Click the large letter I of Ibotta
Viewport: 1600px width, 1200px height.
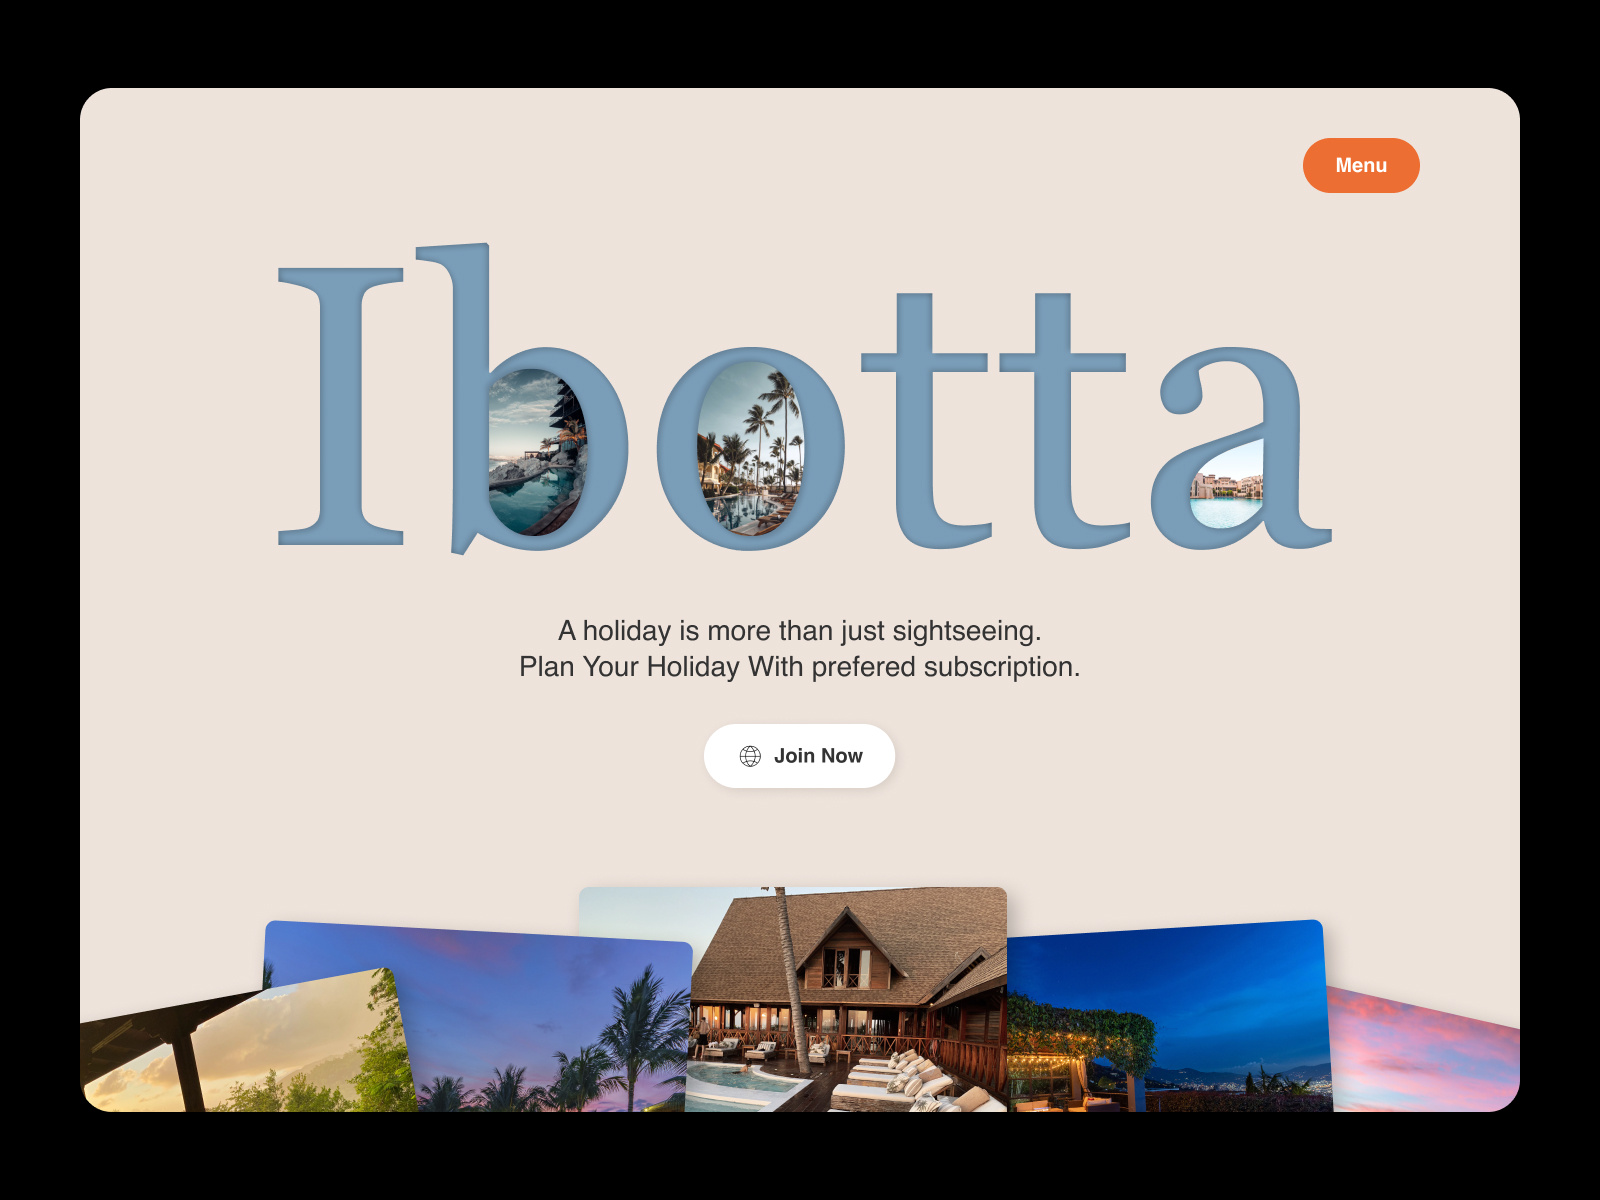(341, 406)
